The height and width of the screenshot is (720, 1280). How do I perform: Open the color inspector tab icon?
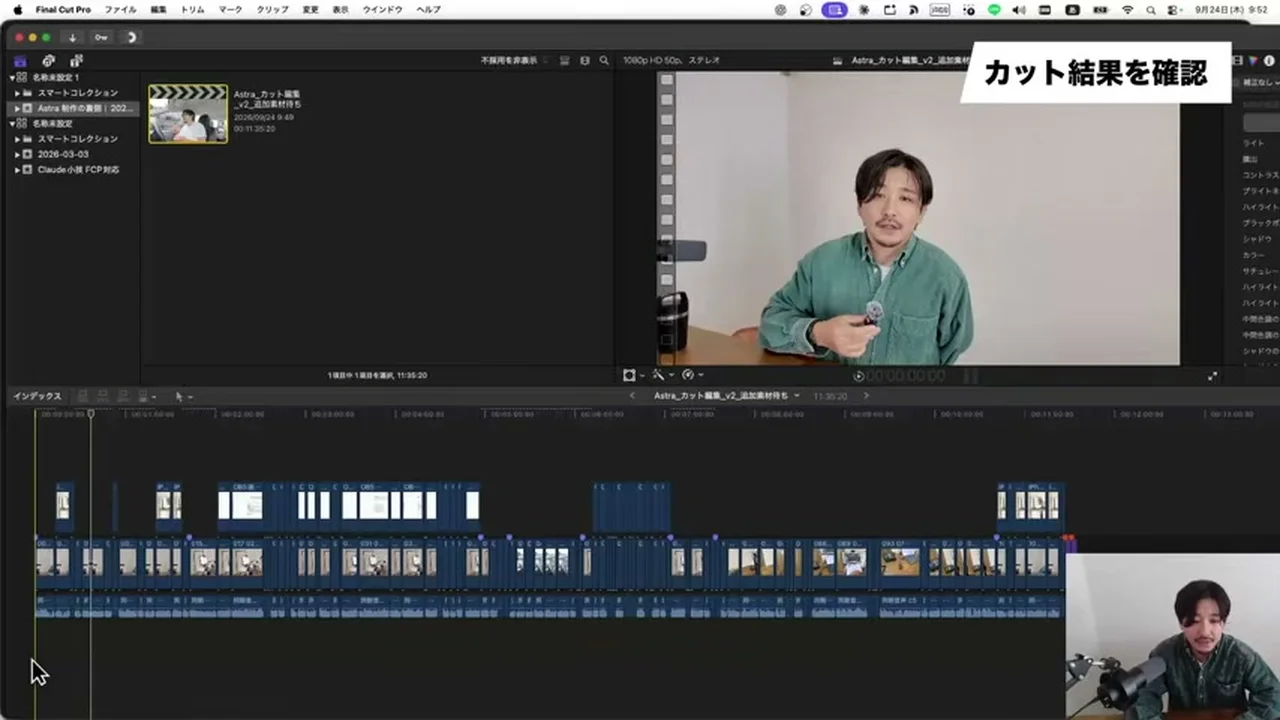[1253, 60]
